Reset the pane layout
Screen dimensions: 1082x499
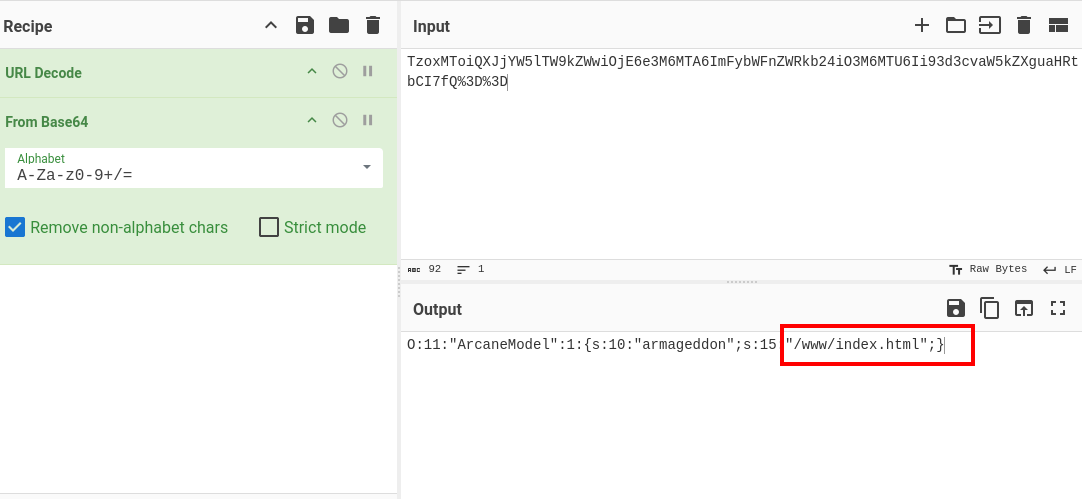pos(1058,26)
